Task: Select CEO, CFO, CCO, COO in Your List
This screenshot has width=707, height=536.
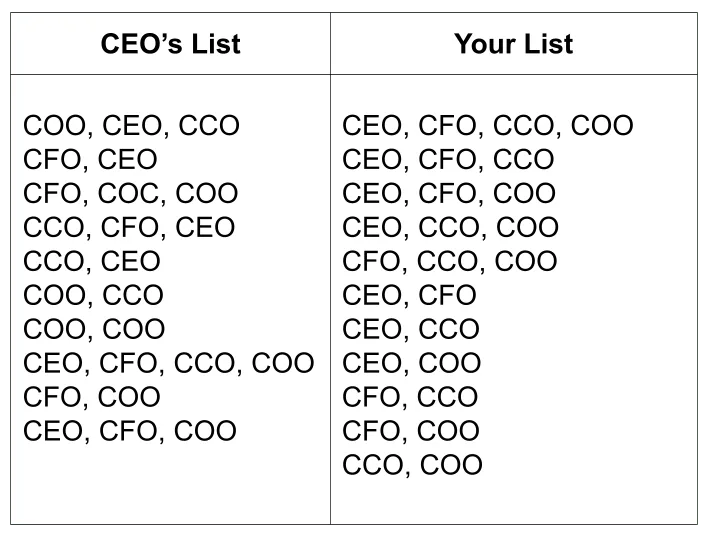Action: point(488,125)
